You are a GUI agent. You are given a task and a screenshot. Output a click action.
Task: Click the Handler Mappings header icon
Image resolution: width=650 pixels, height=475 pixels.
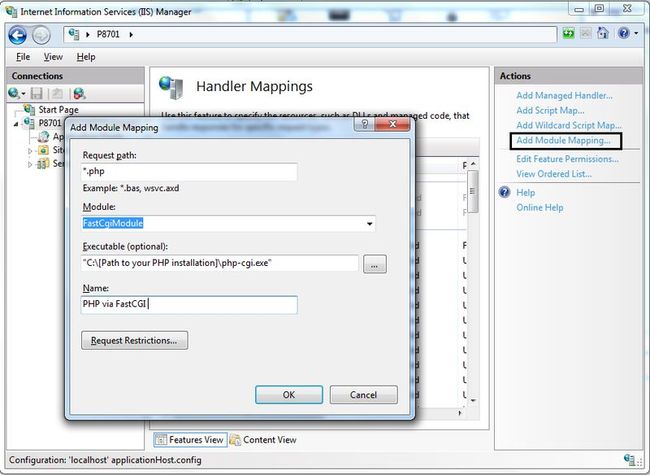171,87
